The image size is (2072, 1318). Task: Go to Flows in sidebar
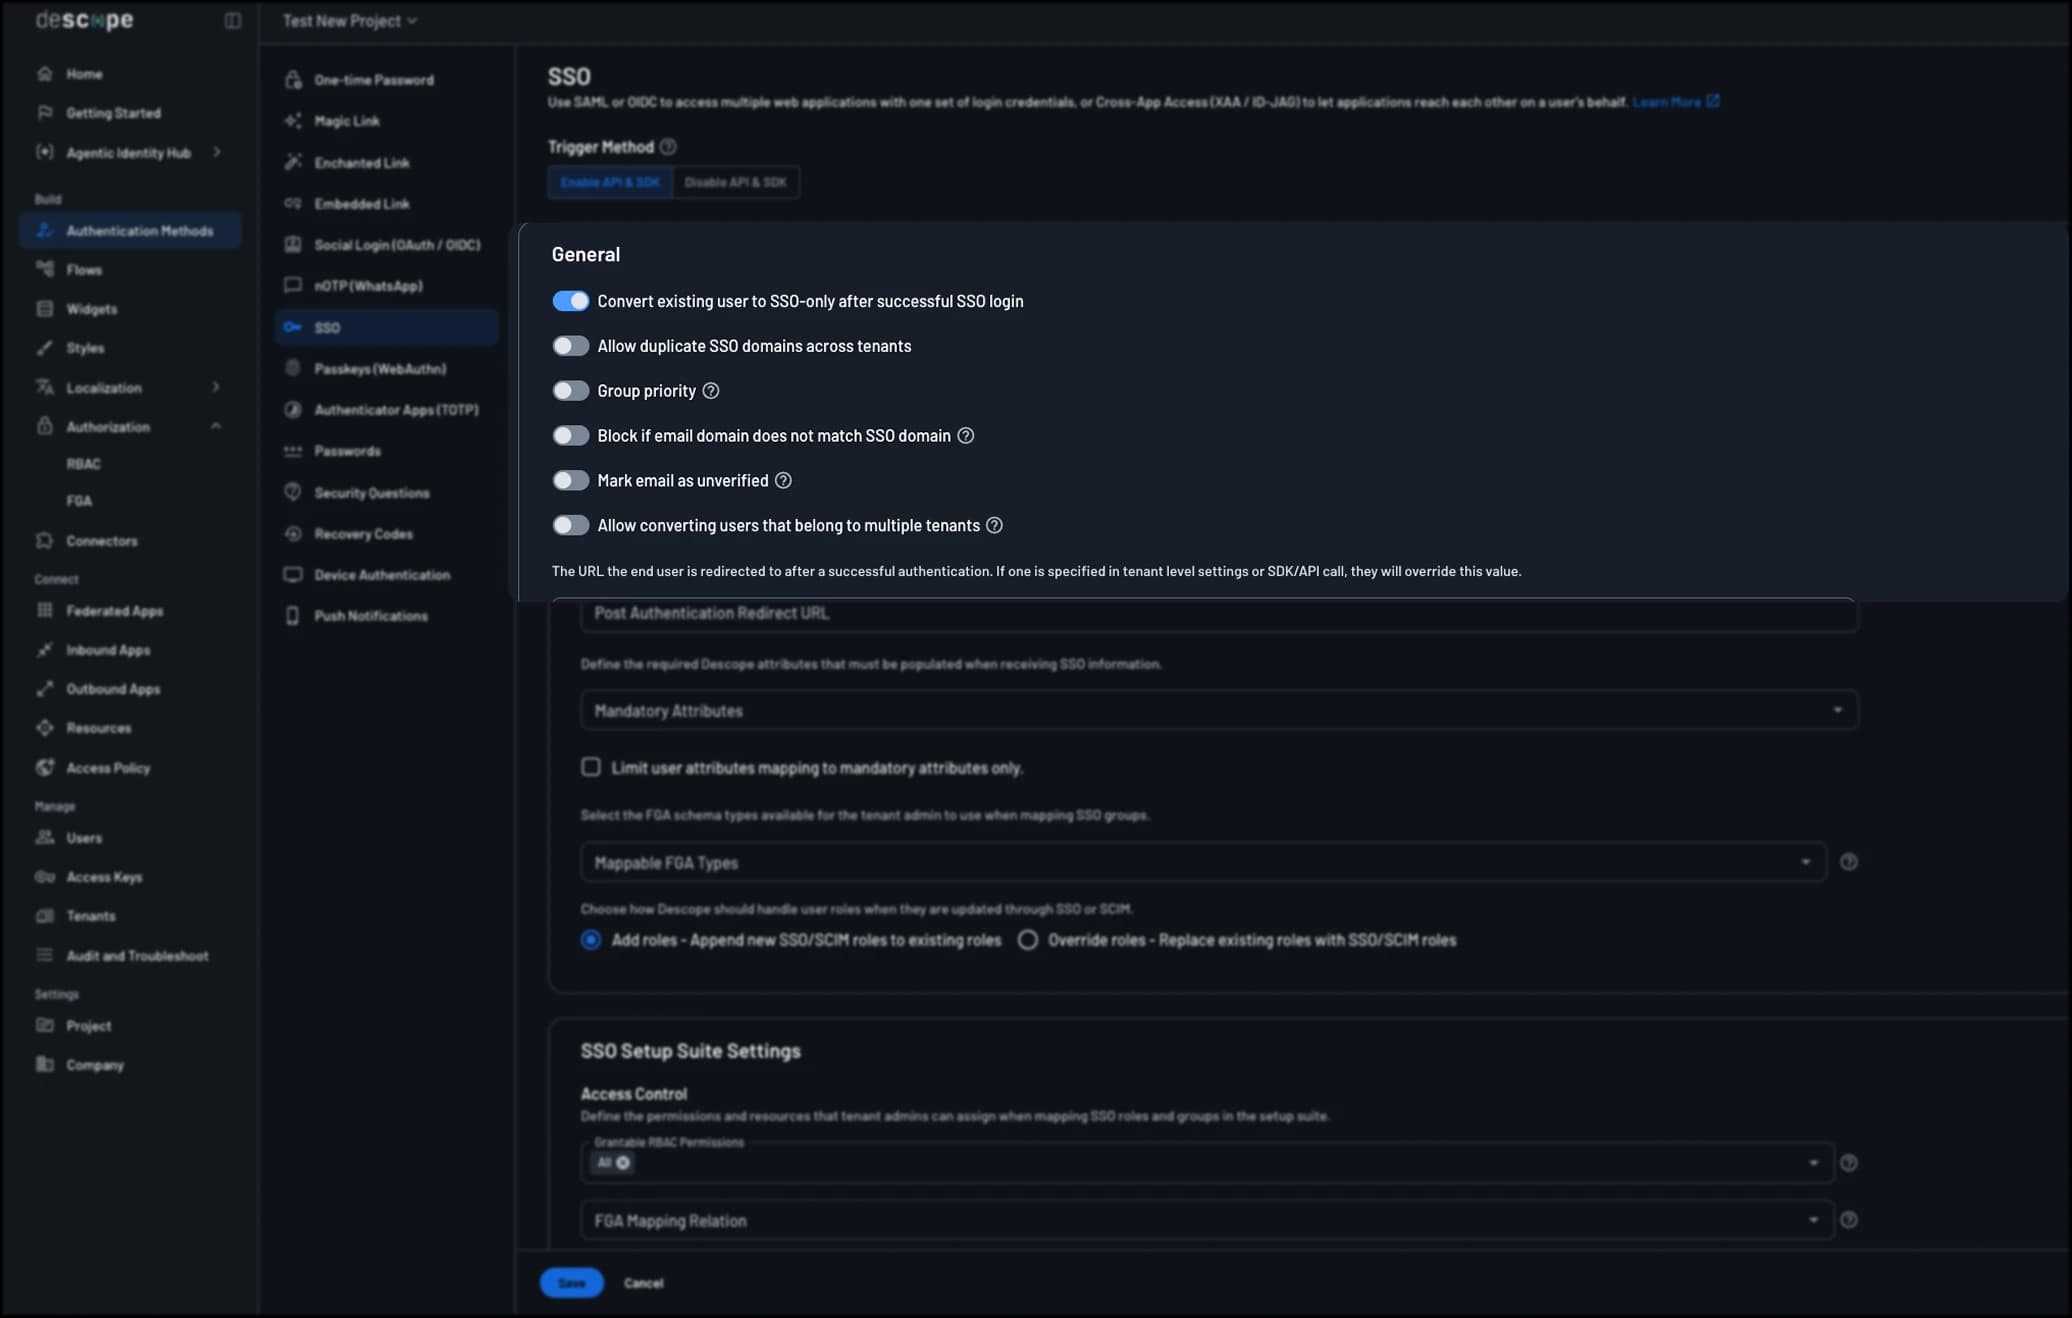point(84,270)
